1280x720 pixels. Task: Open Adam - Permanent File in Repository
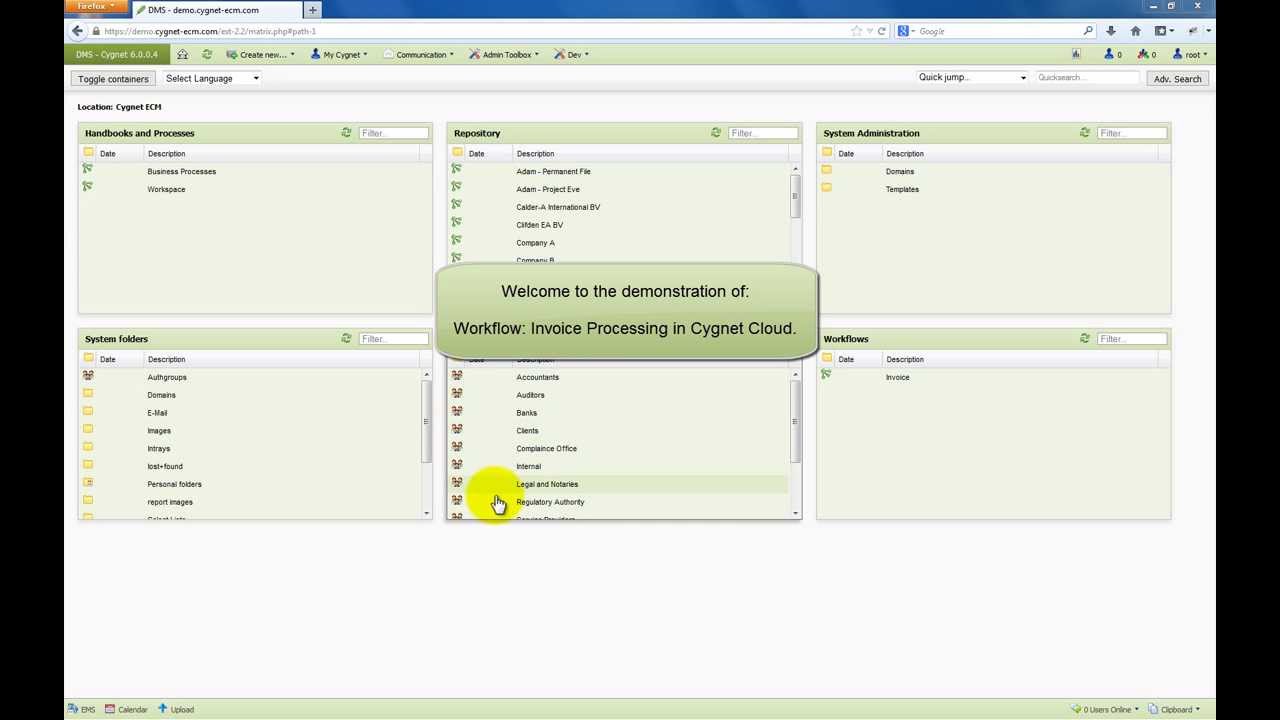point(553,171)
